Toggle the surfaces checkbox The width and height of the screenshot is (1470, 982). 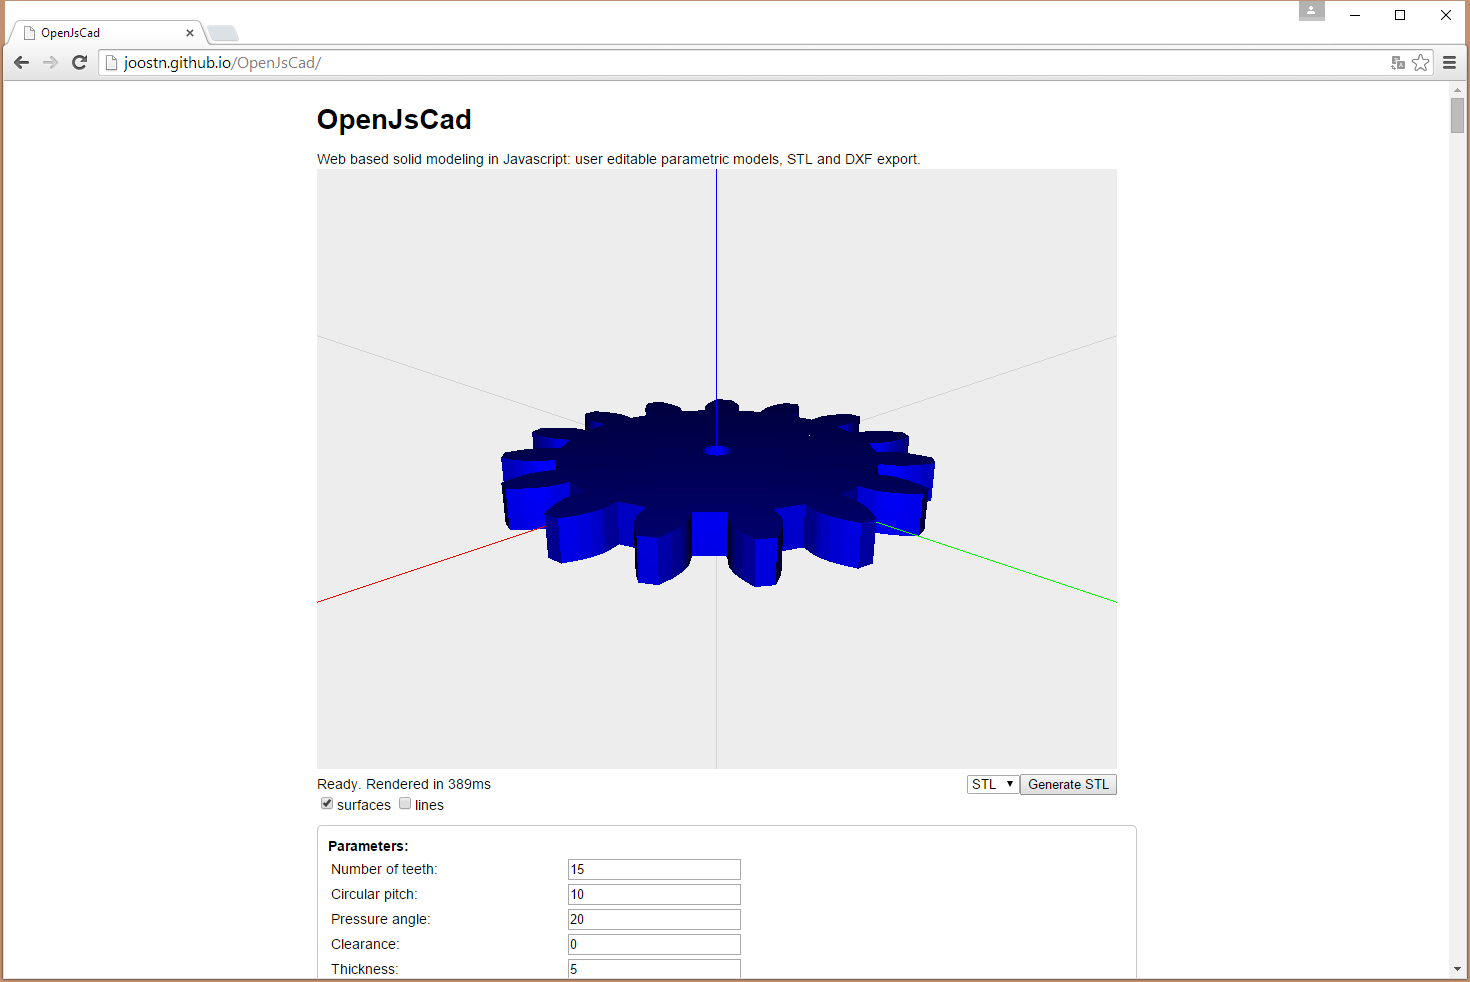(327, 803)
